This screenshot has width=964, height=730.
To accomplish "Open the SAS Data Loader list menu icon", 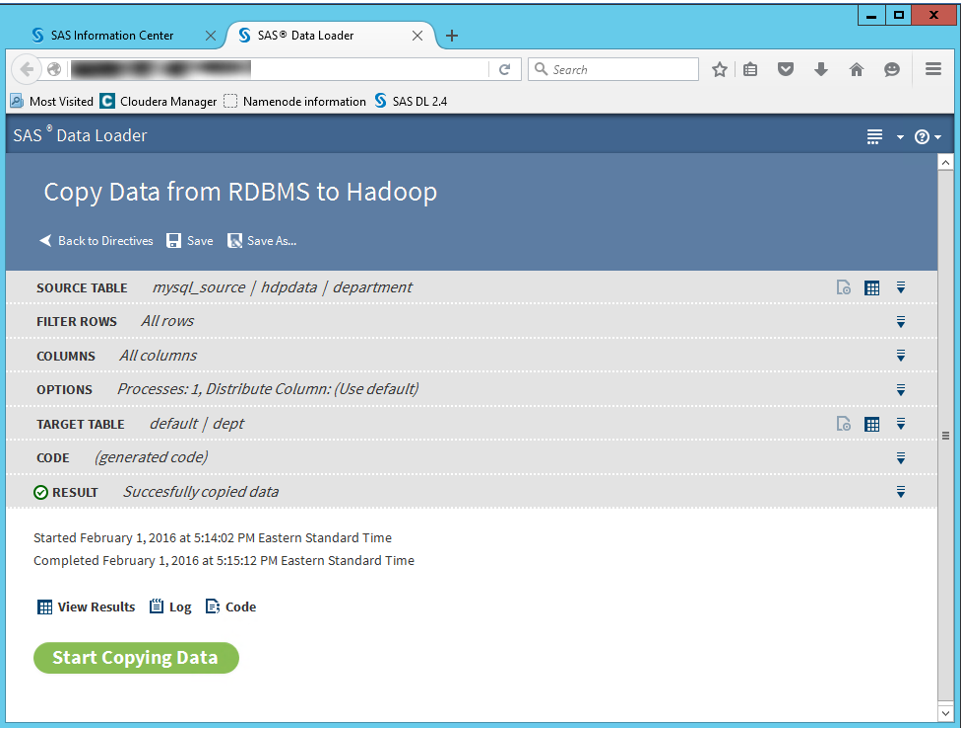I will tap(874, 137).
